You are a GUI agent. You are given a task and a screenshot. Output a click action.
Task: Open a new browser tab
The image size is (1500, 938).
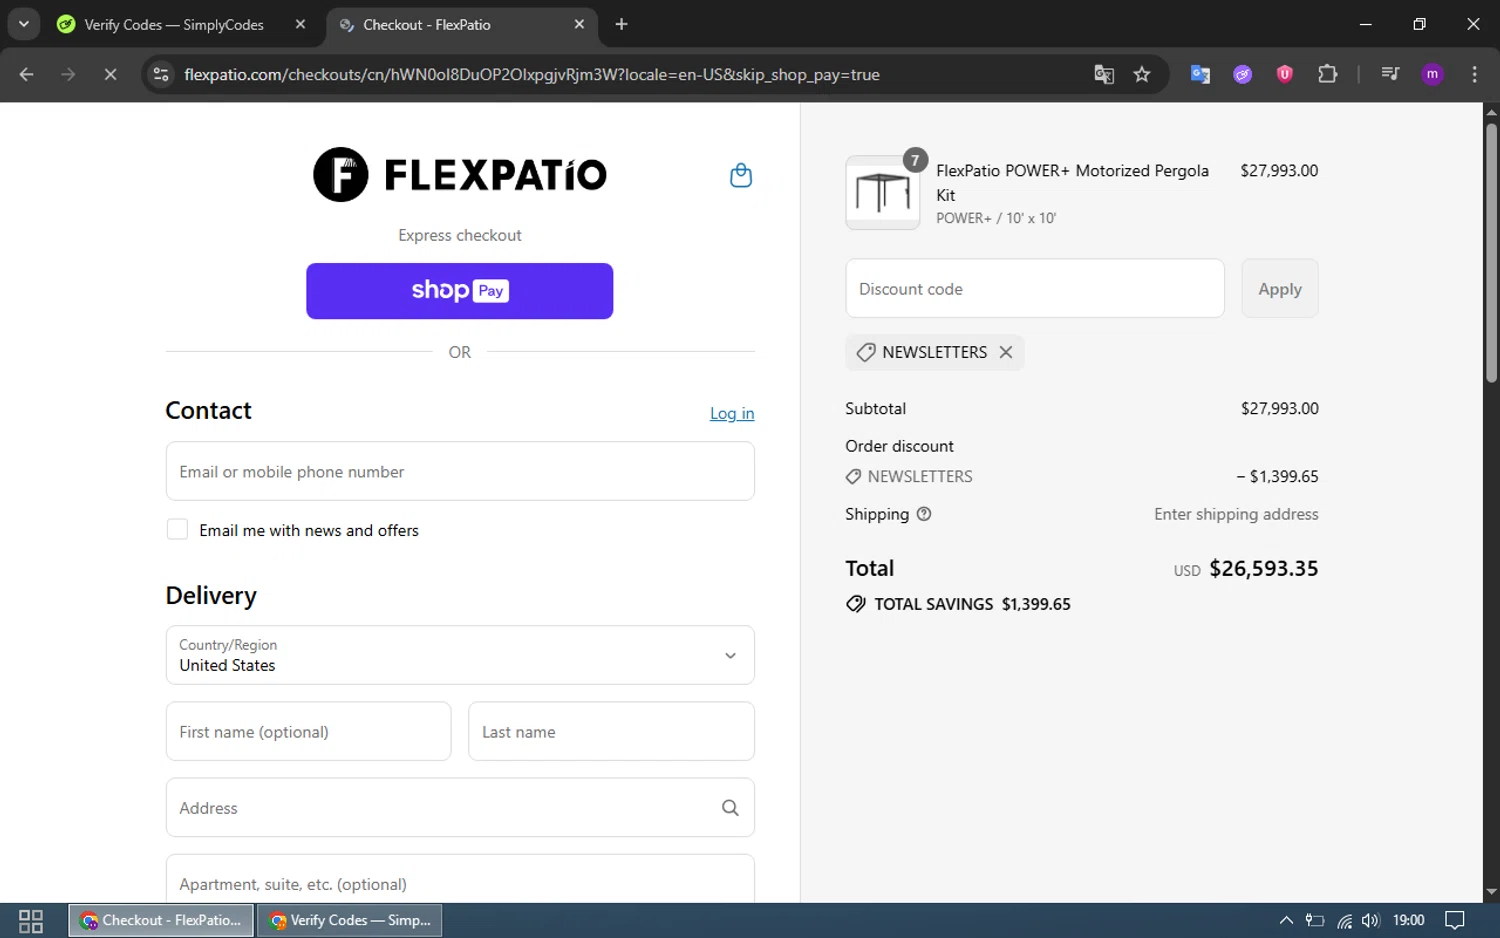pos(621,24)
